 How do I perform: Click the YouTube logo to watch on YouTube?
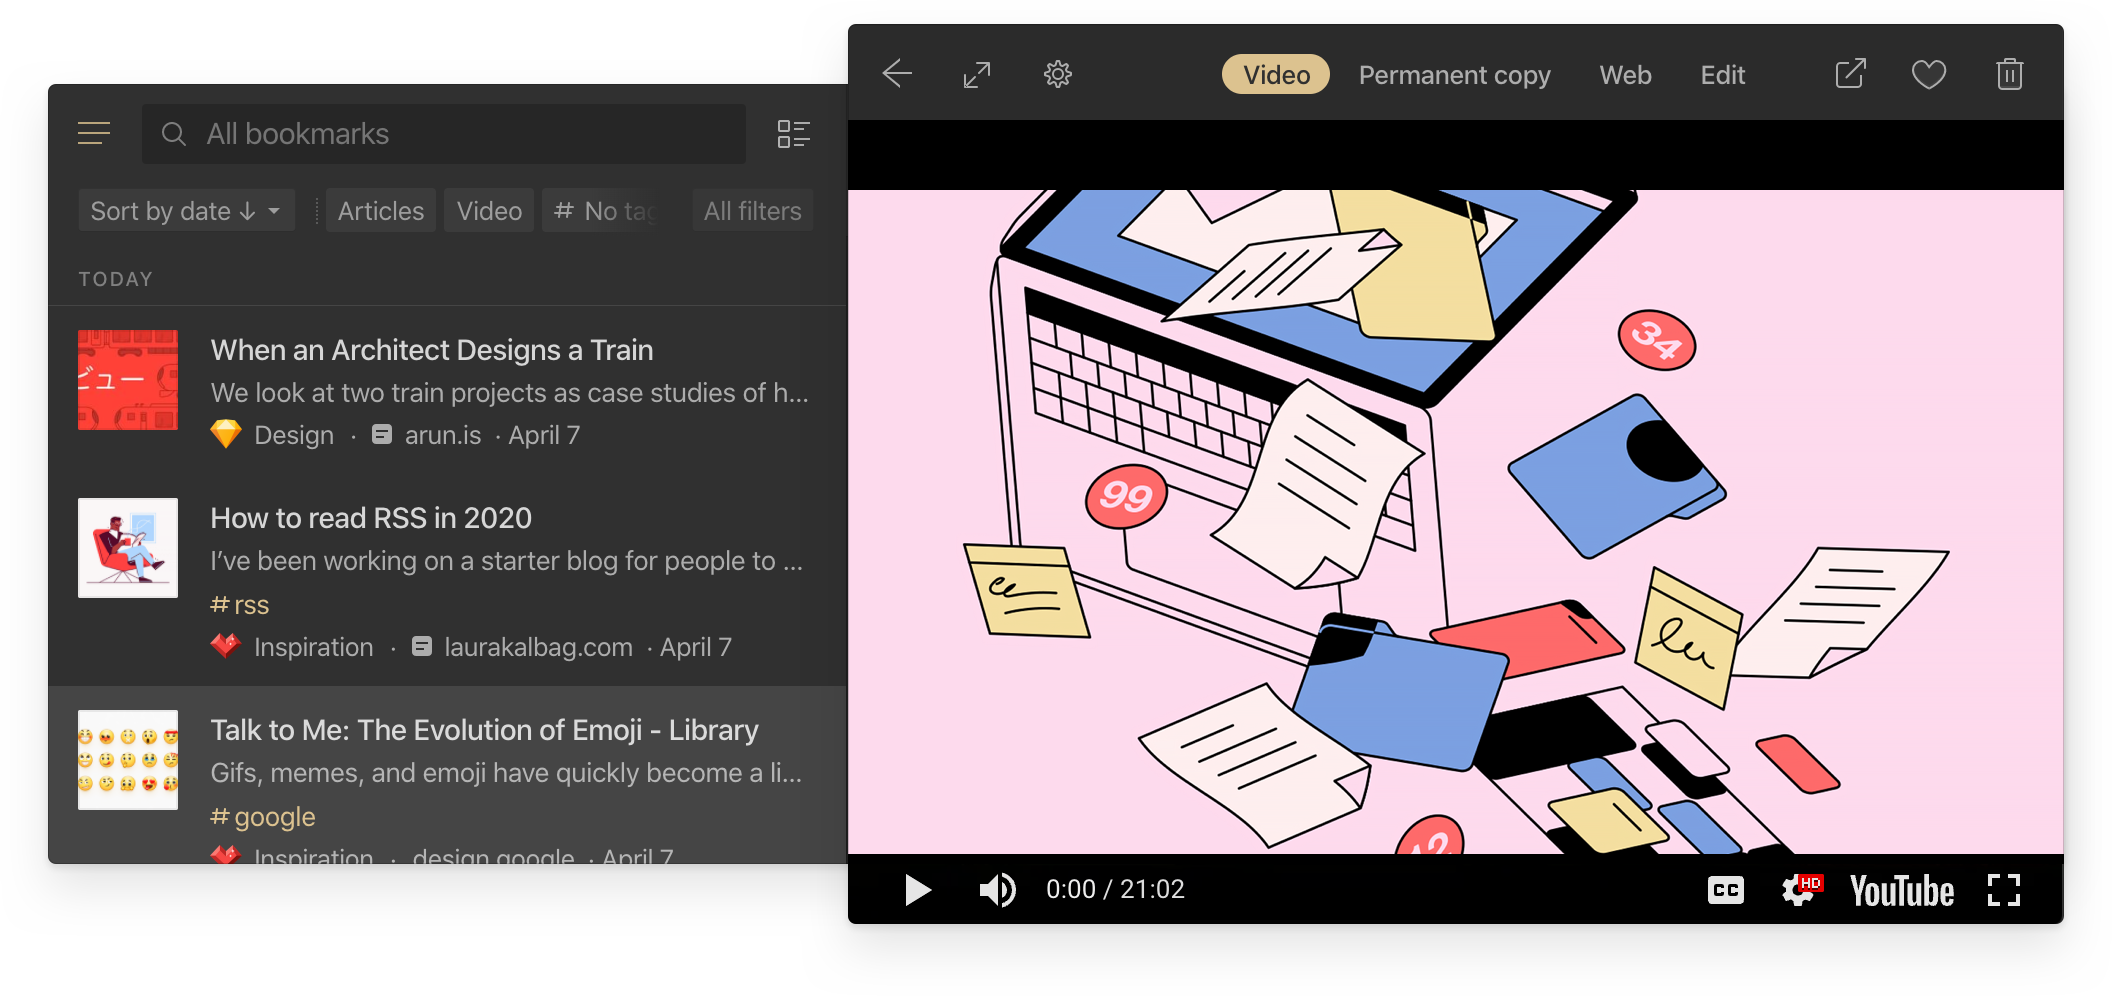pos(1901,889)
